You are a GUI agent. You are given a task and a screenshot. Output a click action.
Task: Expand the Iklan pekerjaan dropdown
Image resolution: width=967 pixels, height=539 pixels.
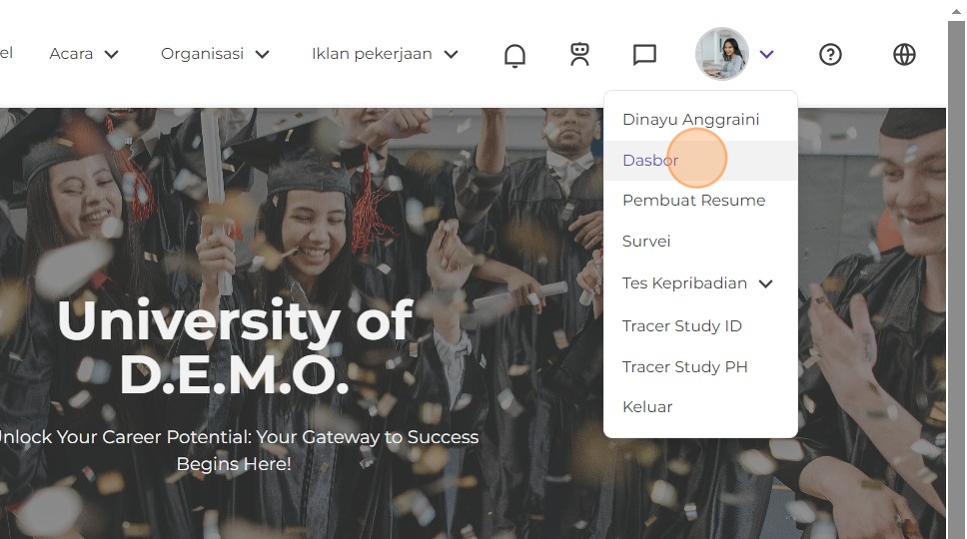coord(385,54)
